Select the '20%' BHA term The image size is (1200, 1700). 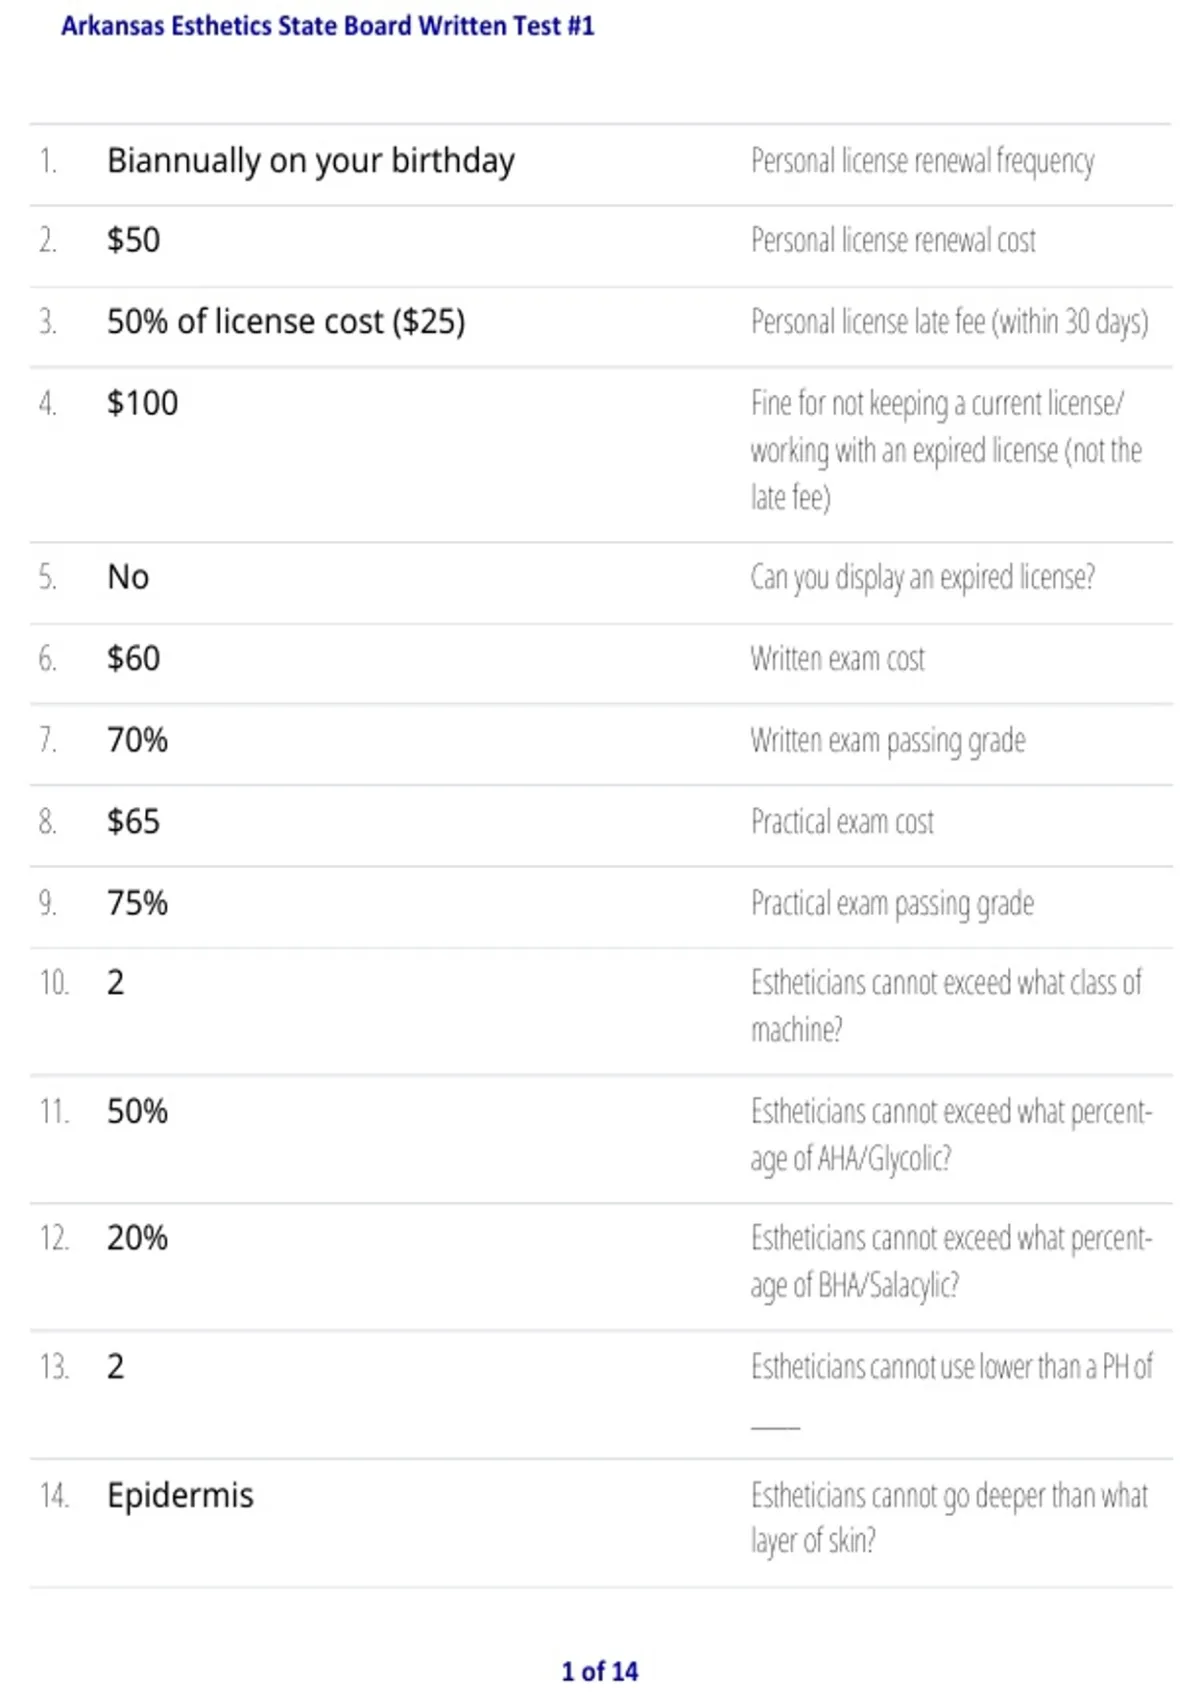tap(137, 1238)
